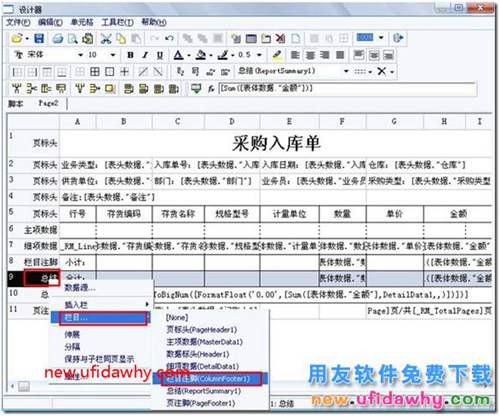Viewport: 500px width, 416px height.
Task: Open the 工具栏(T) menu
Action: [117, 22]
